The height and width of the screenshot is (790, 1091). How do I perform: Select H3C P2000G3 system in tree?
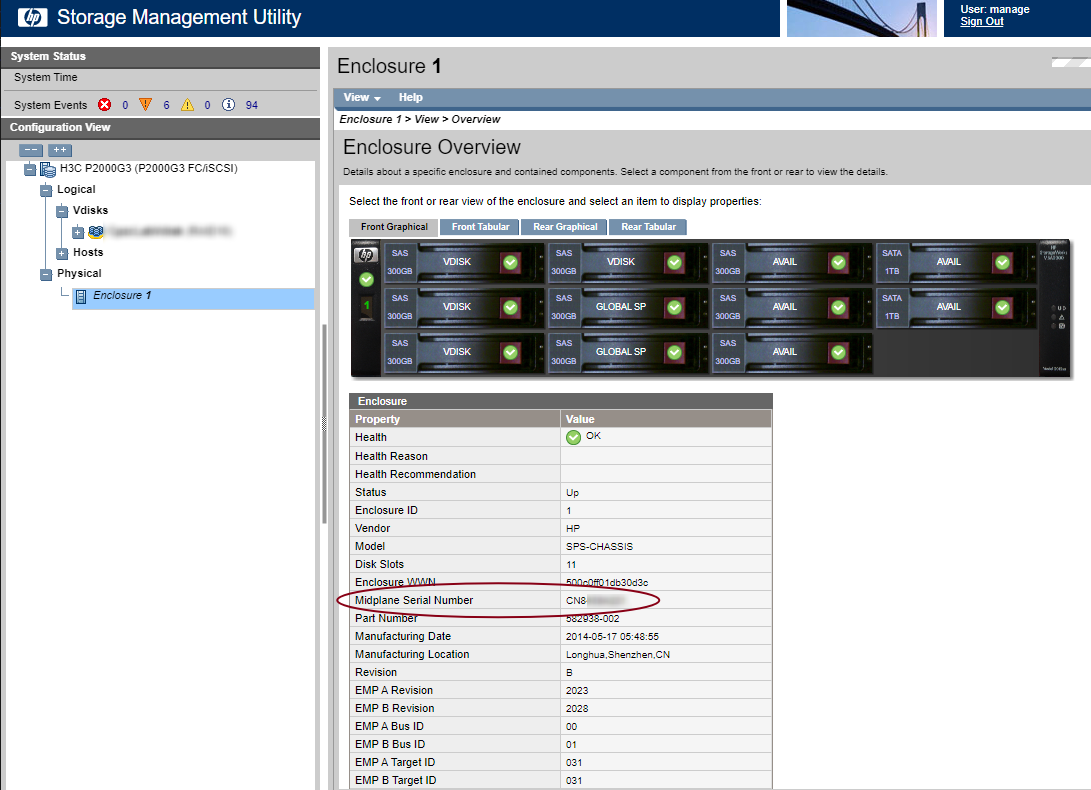click(x=148, y=168)
